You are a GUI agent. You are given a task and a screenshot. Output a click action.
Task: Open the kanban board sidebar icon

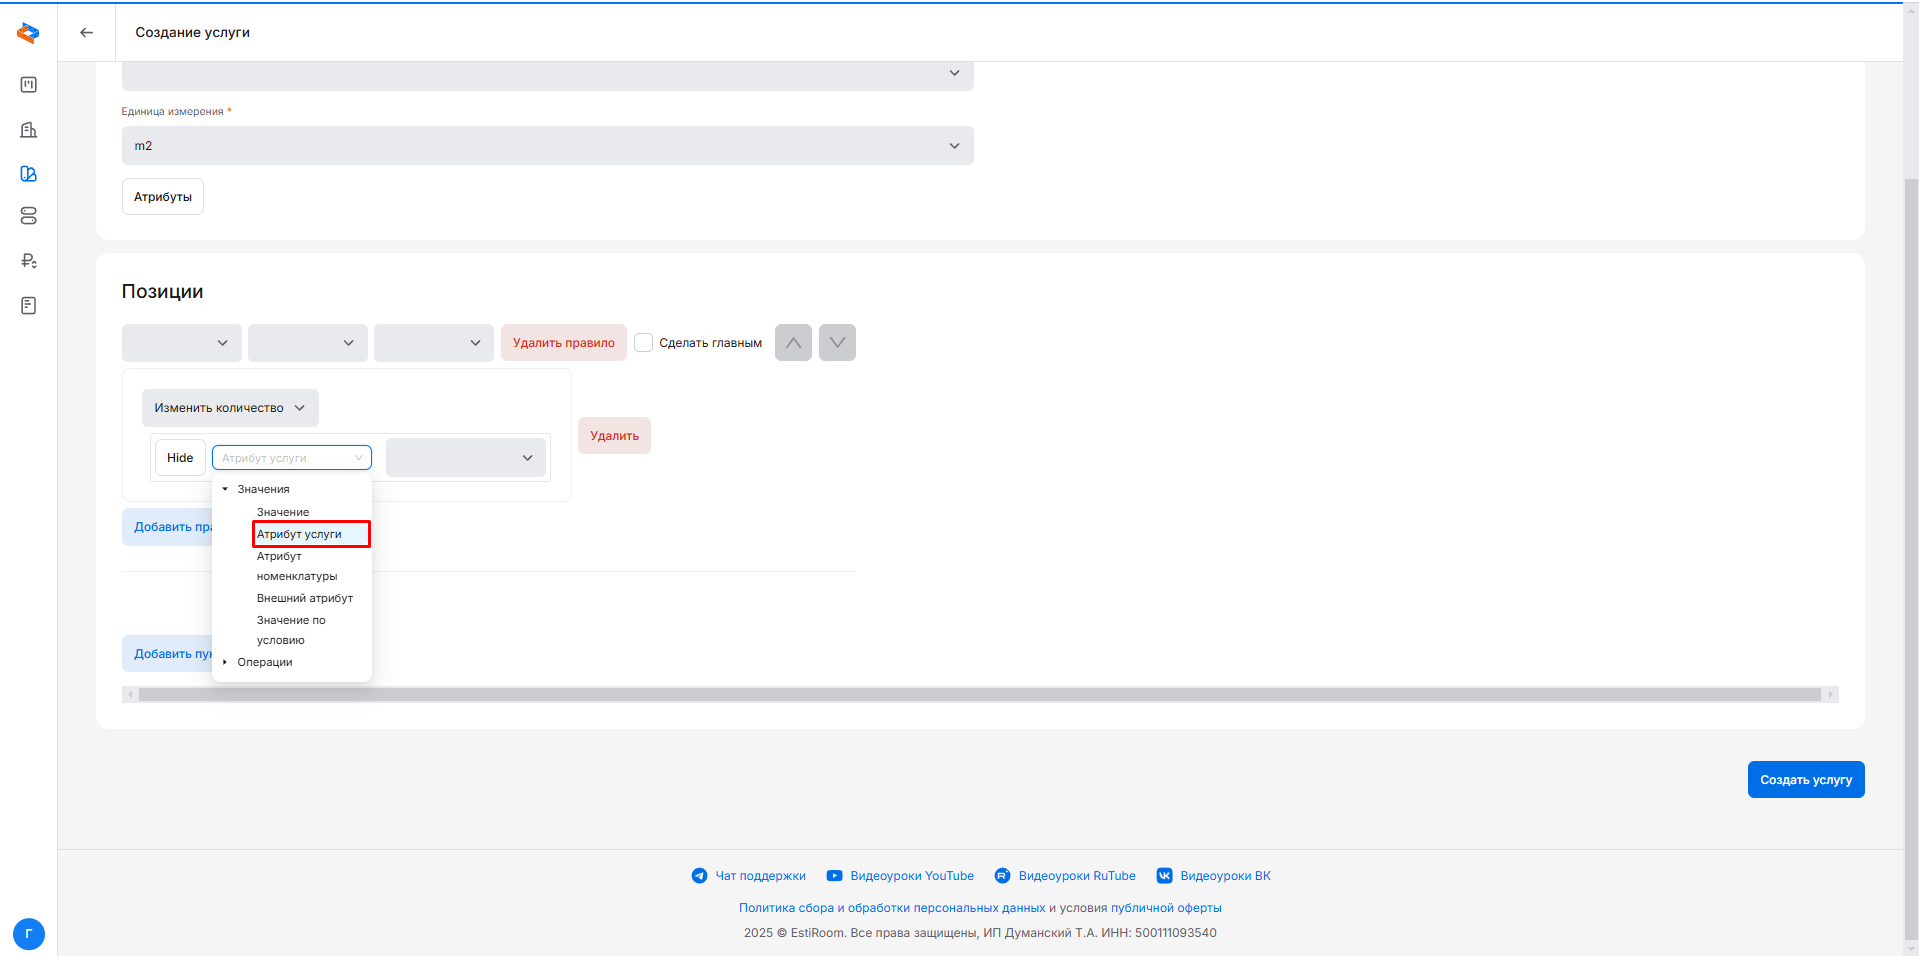pyautogui.click(x=29, y=85)
